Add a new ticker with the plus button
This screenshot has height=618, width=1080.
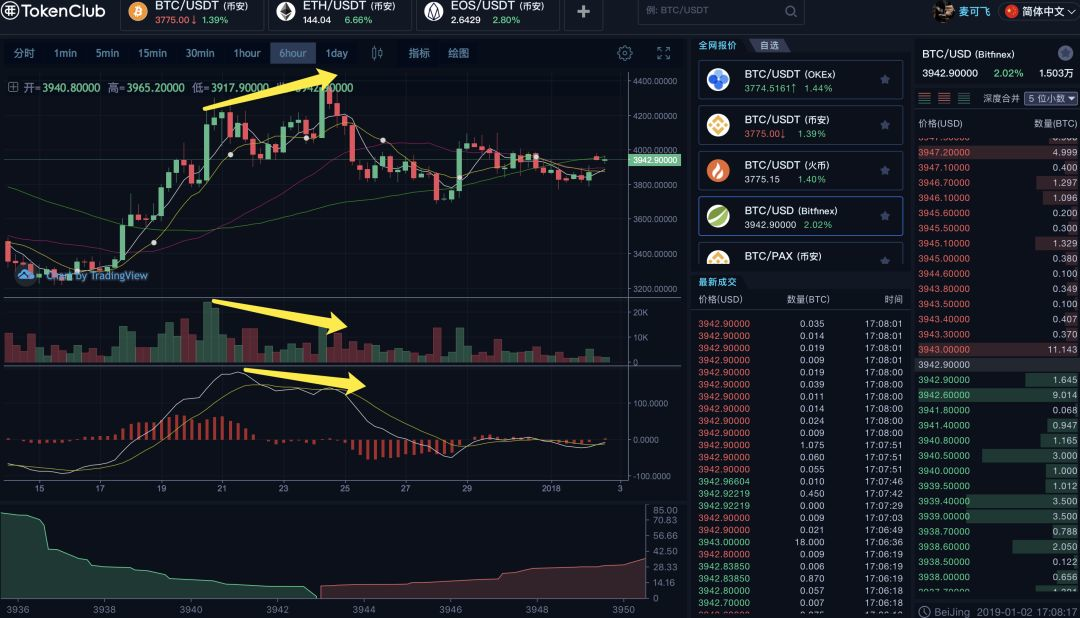[x=583, y=12]
